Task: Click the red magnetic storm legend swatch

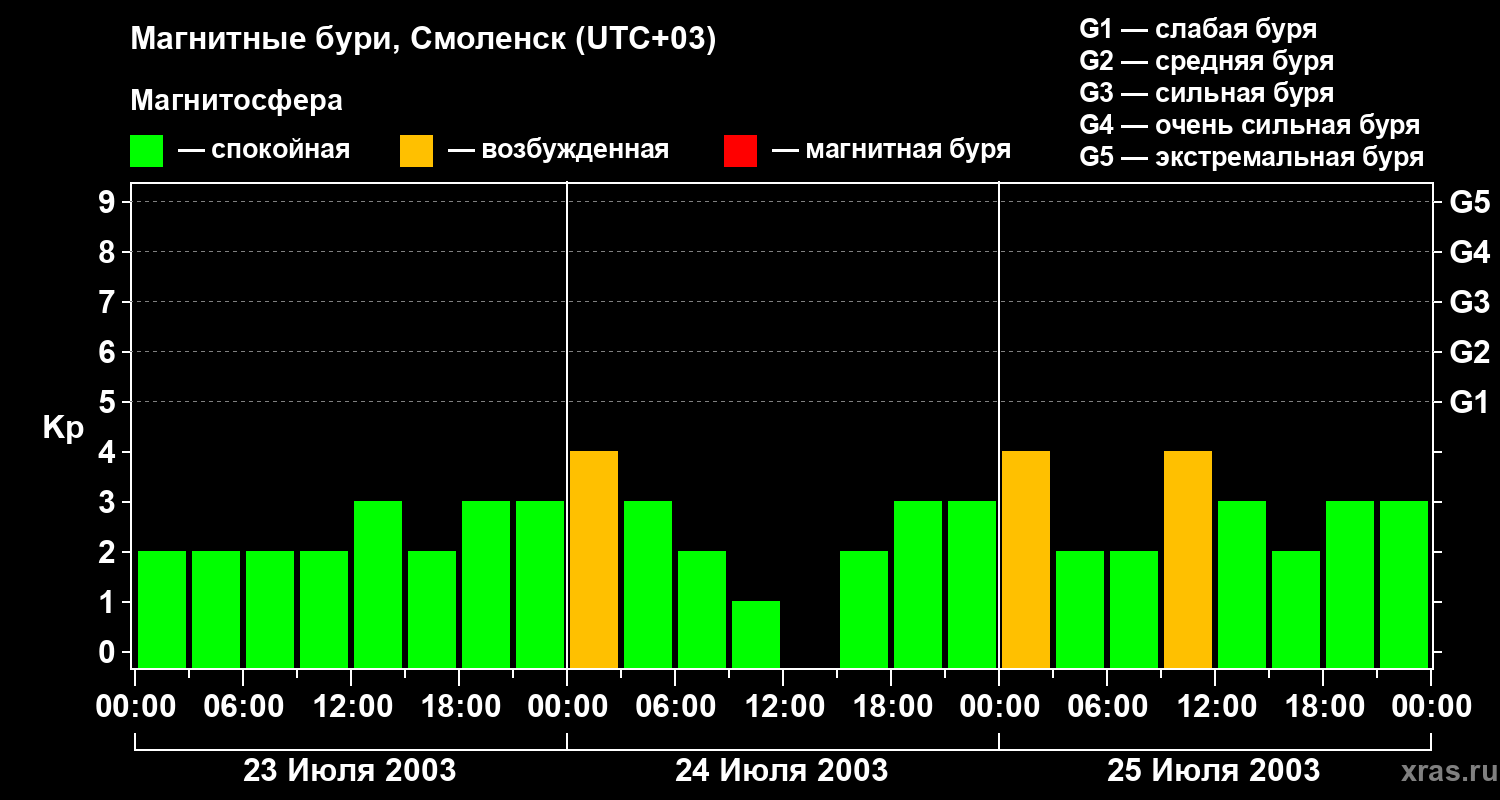Action: point(740,151)
